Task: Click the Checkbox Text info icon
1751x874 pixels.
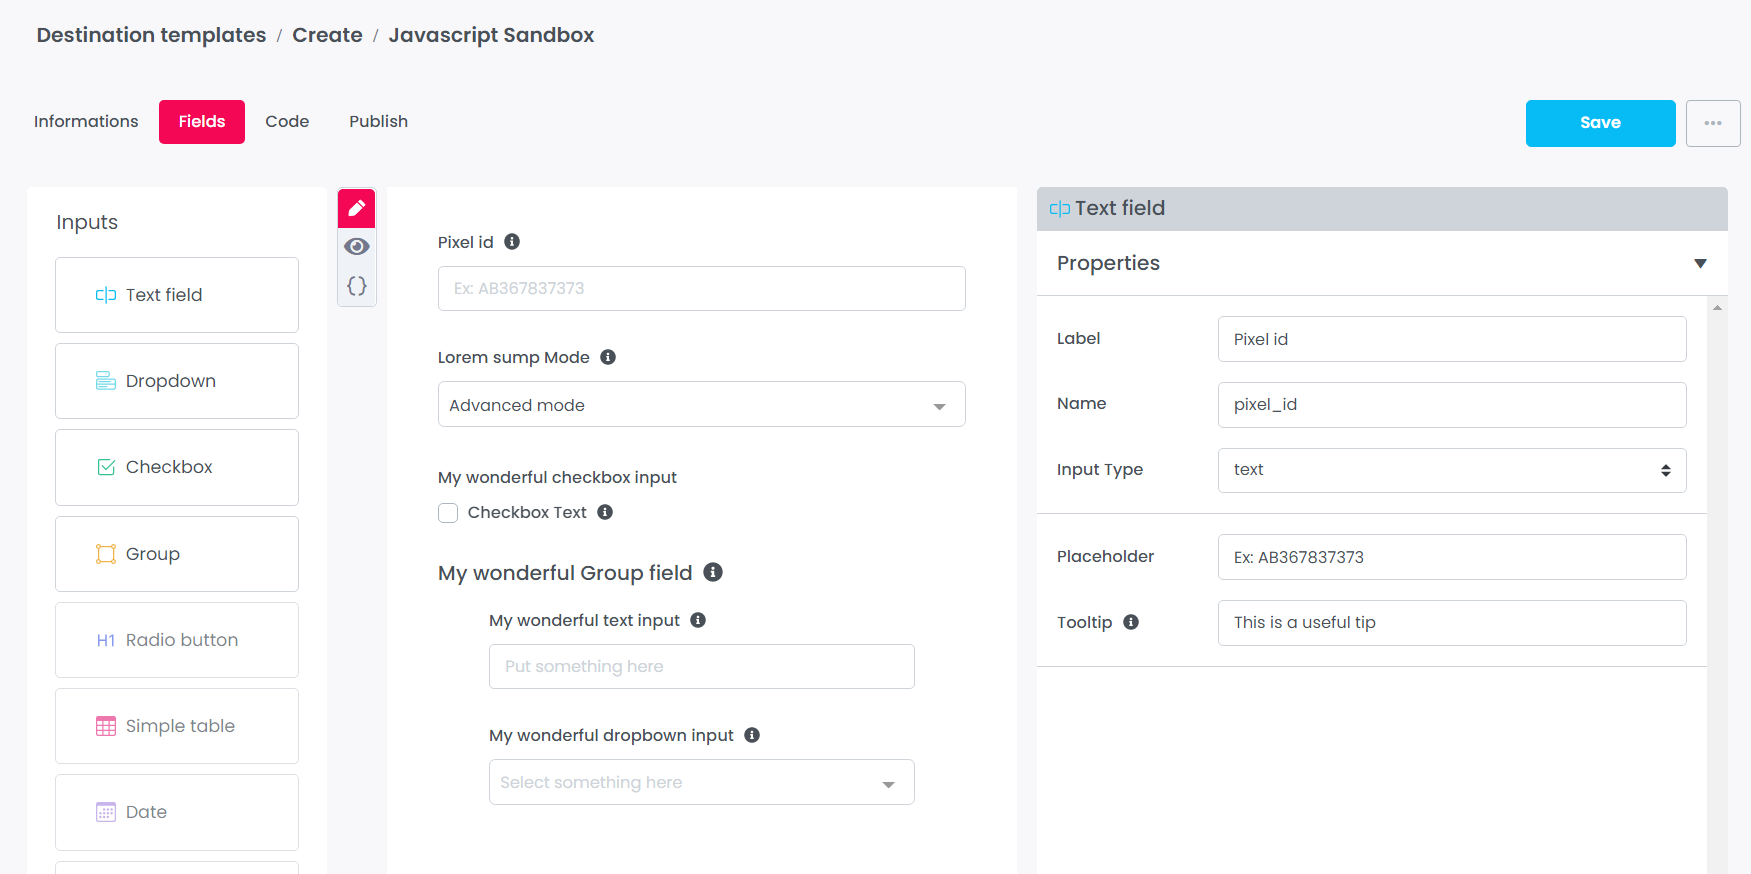Action: (x=605, y=512)
